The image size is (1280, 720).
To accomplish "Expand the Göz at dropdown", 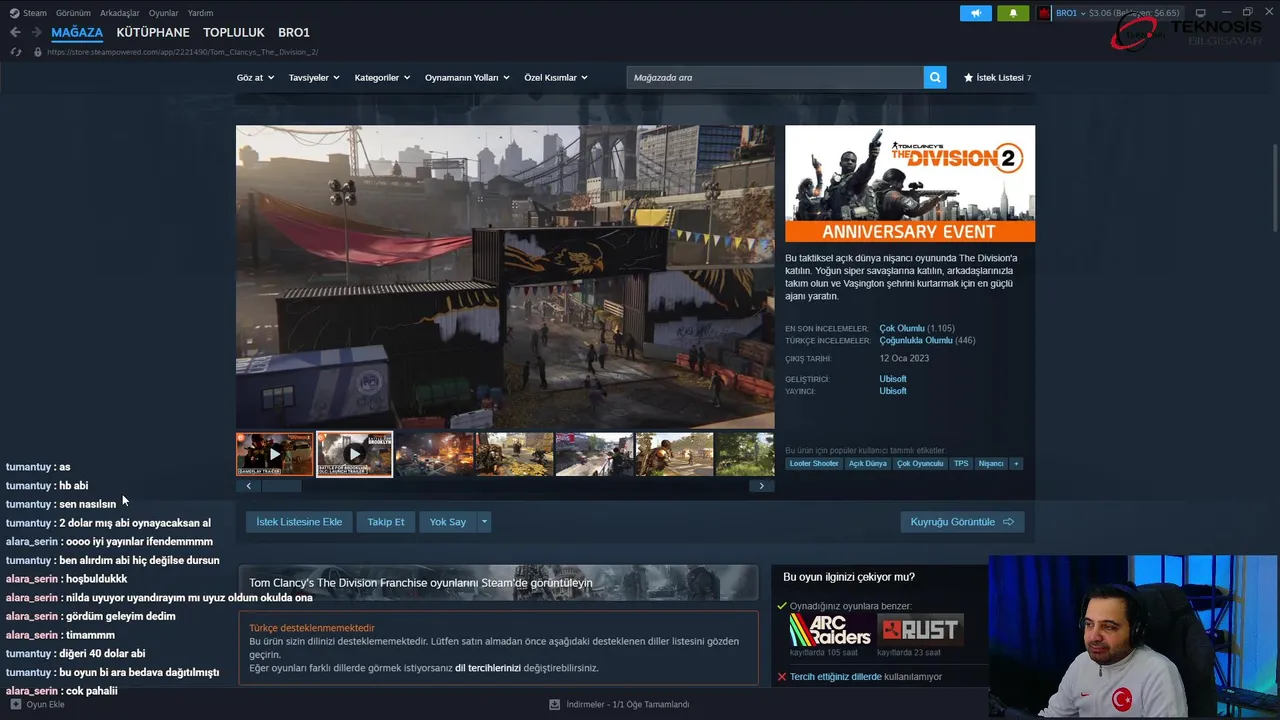I will [255, 77].
